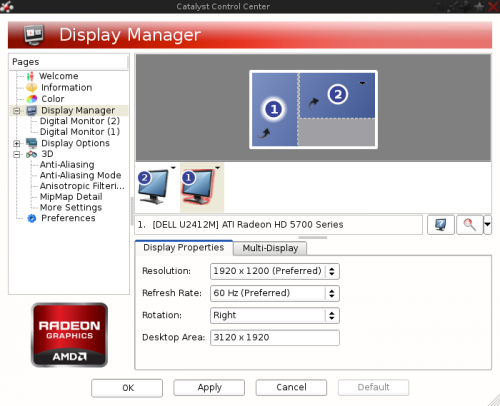Open dropdown arrow above monitor 1 icon

pyautogui.click(x=218, y=168)
